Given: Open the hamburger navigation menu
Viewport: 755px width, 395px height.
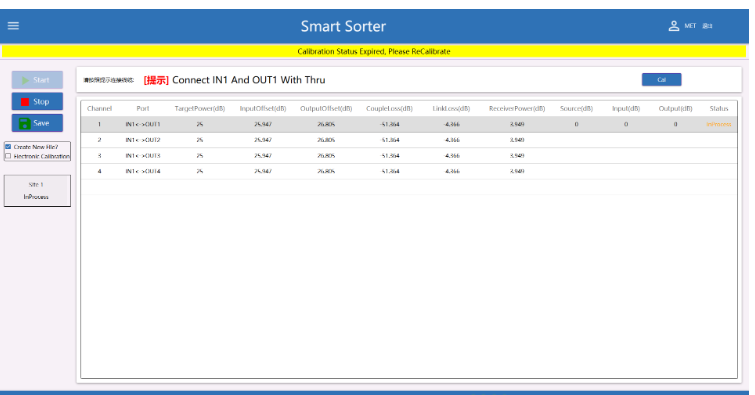Looking at the screenshot, I should point(13,26).
